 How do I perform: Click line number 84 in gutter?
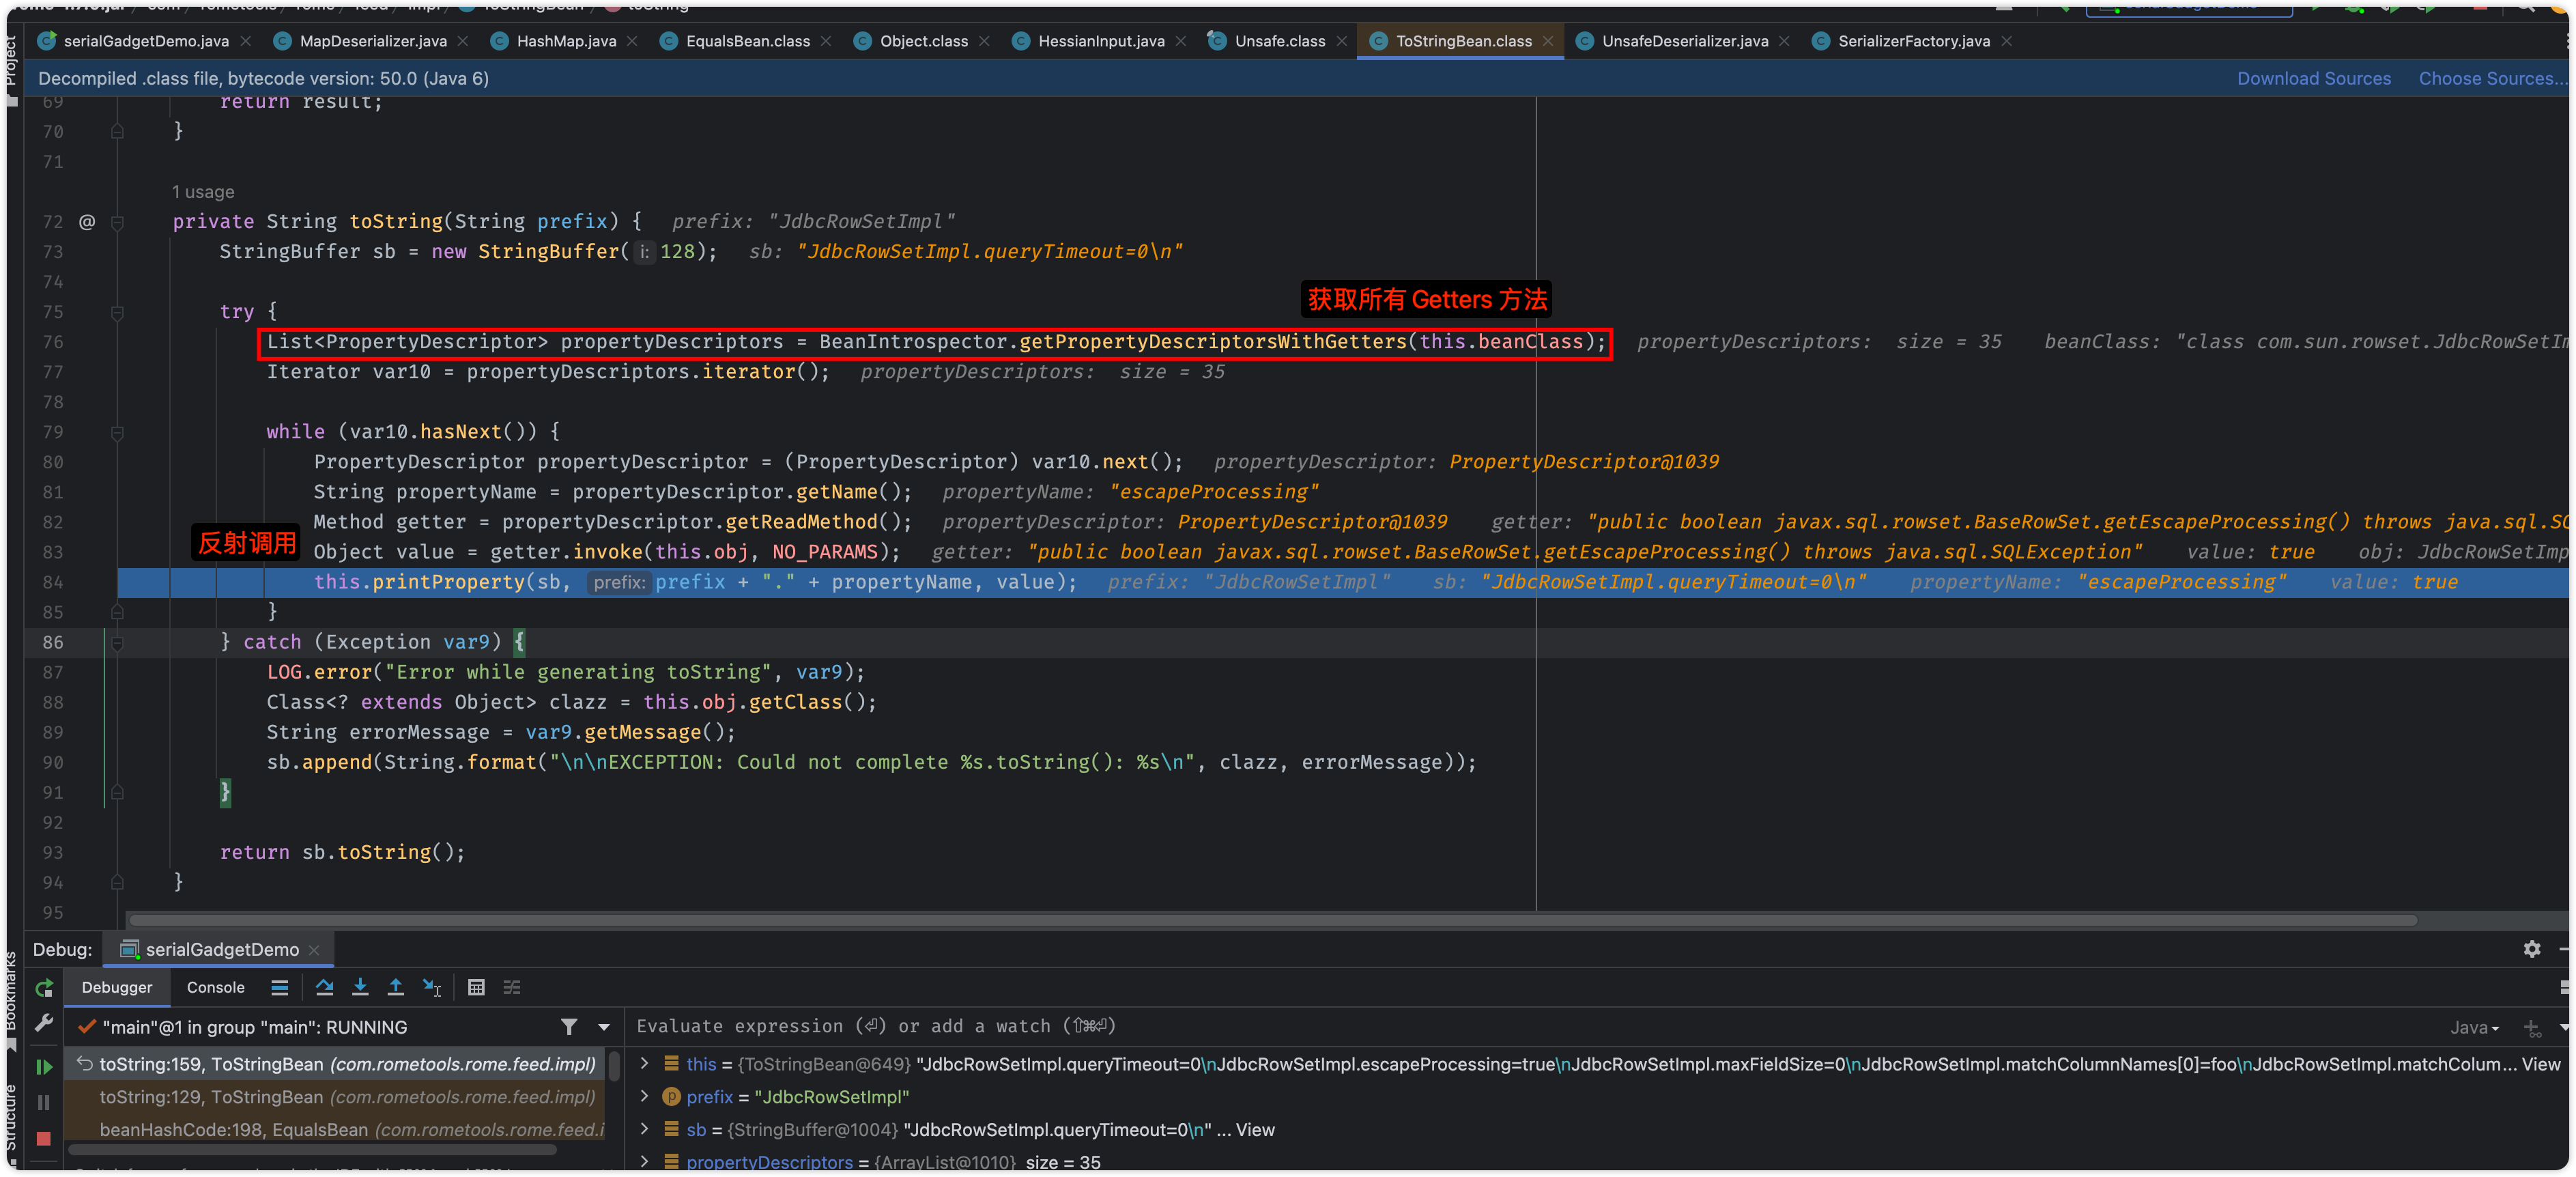(53, 582)
